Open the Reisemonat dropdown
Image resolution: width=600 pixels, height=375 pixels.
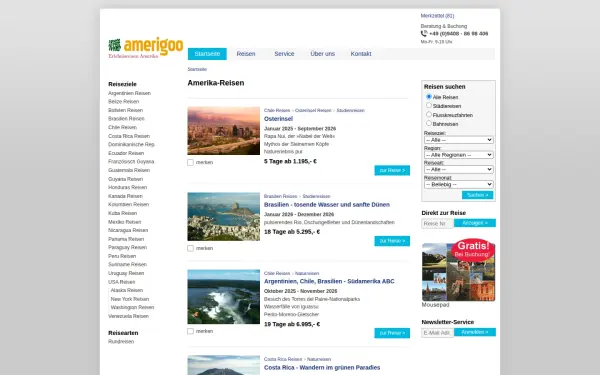point(458,184)
